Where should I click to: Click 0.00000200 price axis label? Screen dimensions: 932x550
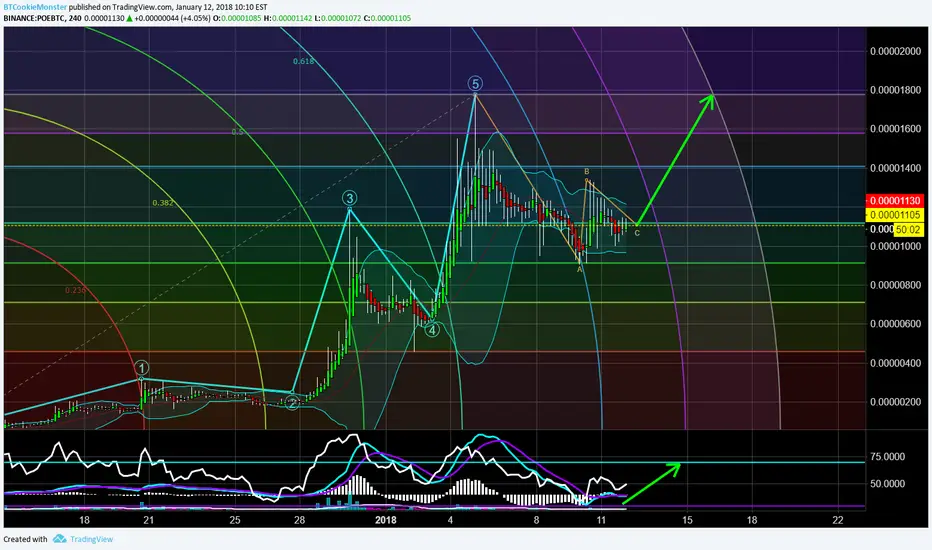(x=895, y=402)
